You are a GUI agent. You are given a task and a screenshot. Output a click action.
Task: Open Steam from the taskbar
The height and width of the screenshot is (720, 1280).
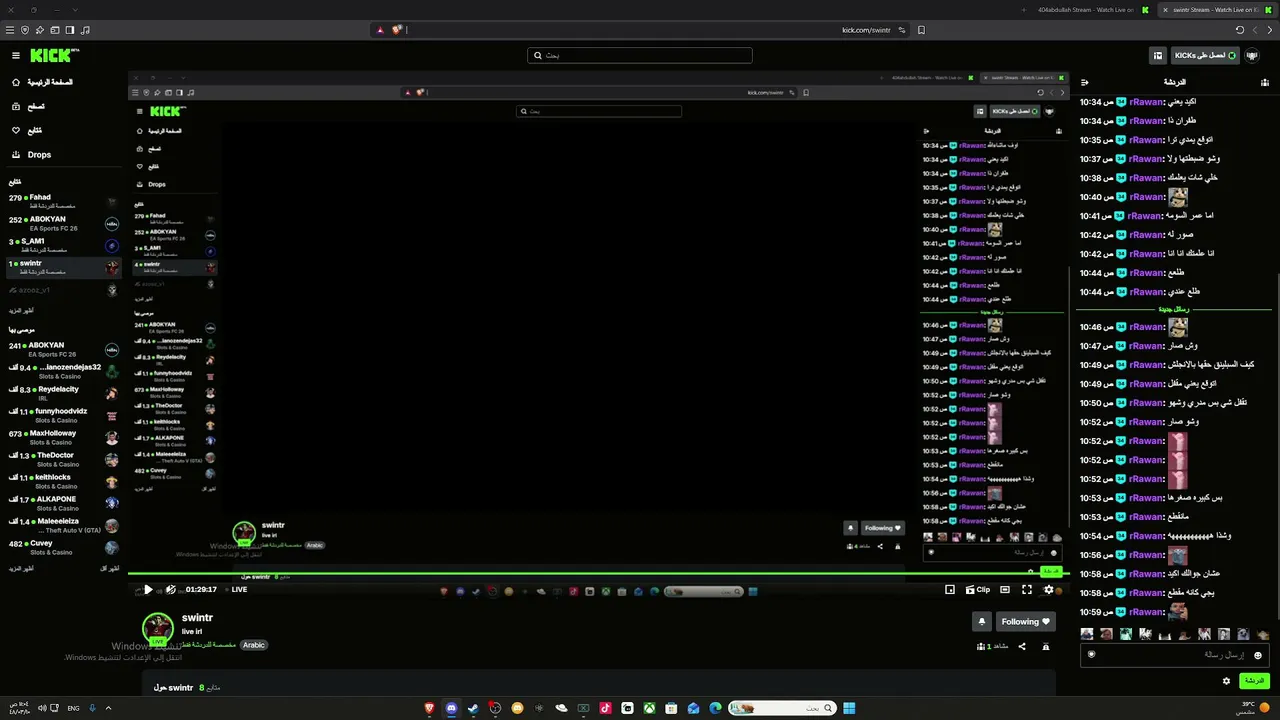473,708
